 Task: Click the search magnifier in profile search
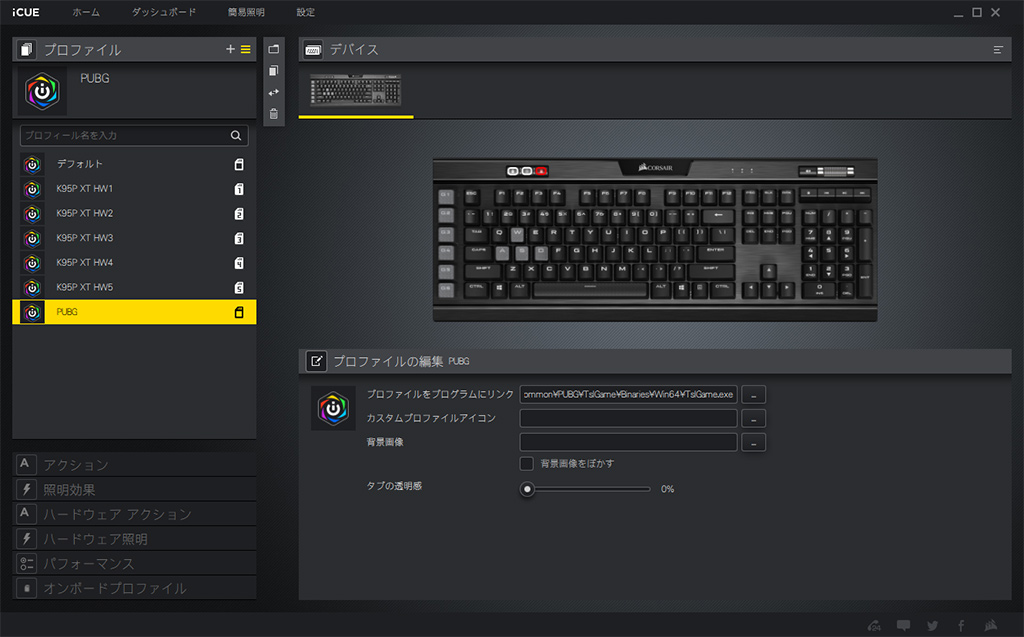pyautogui.click(x=236, y=135)
